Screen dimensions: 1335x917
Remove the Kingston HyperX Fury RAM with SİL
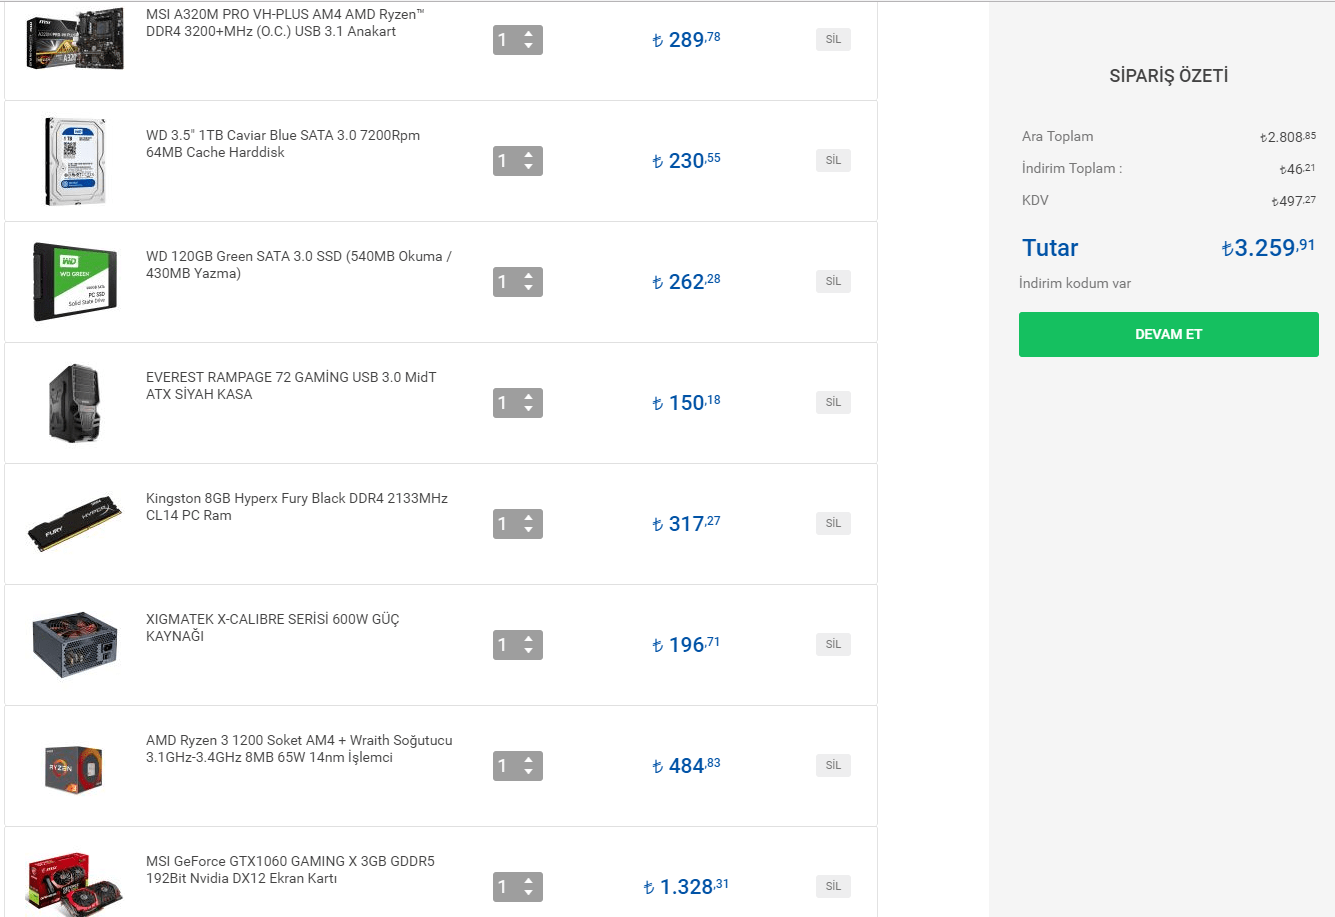point(833,523)
